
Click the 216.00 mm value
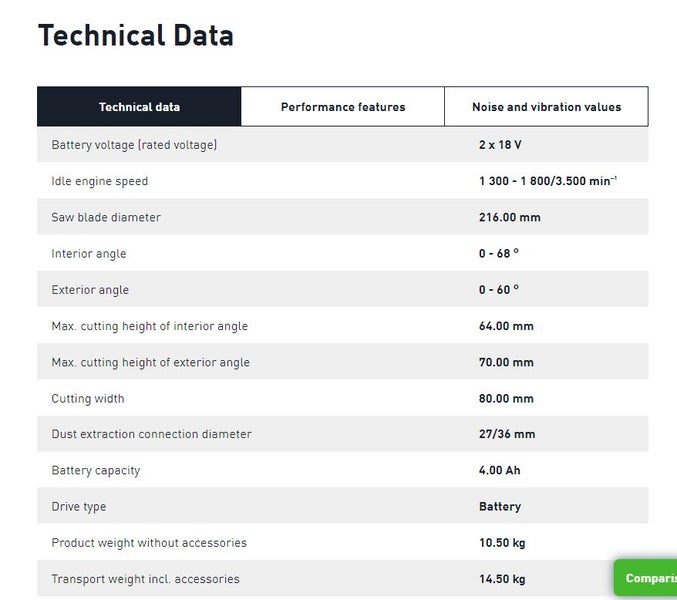pyautogui.click(x=509, y=217)
